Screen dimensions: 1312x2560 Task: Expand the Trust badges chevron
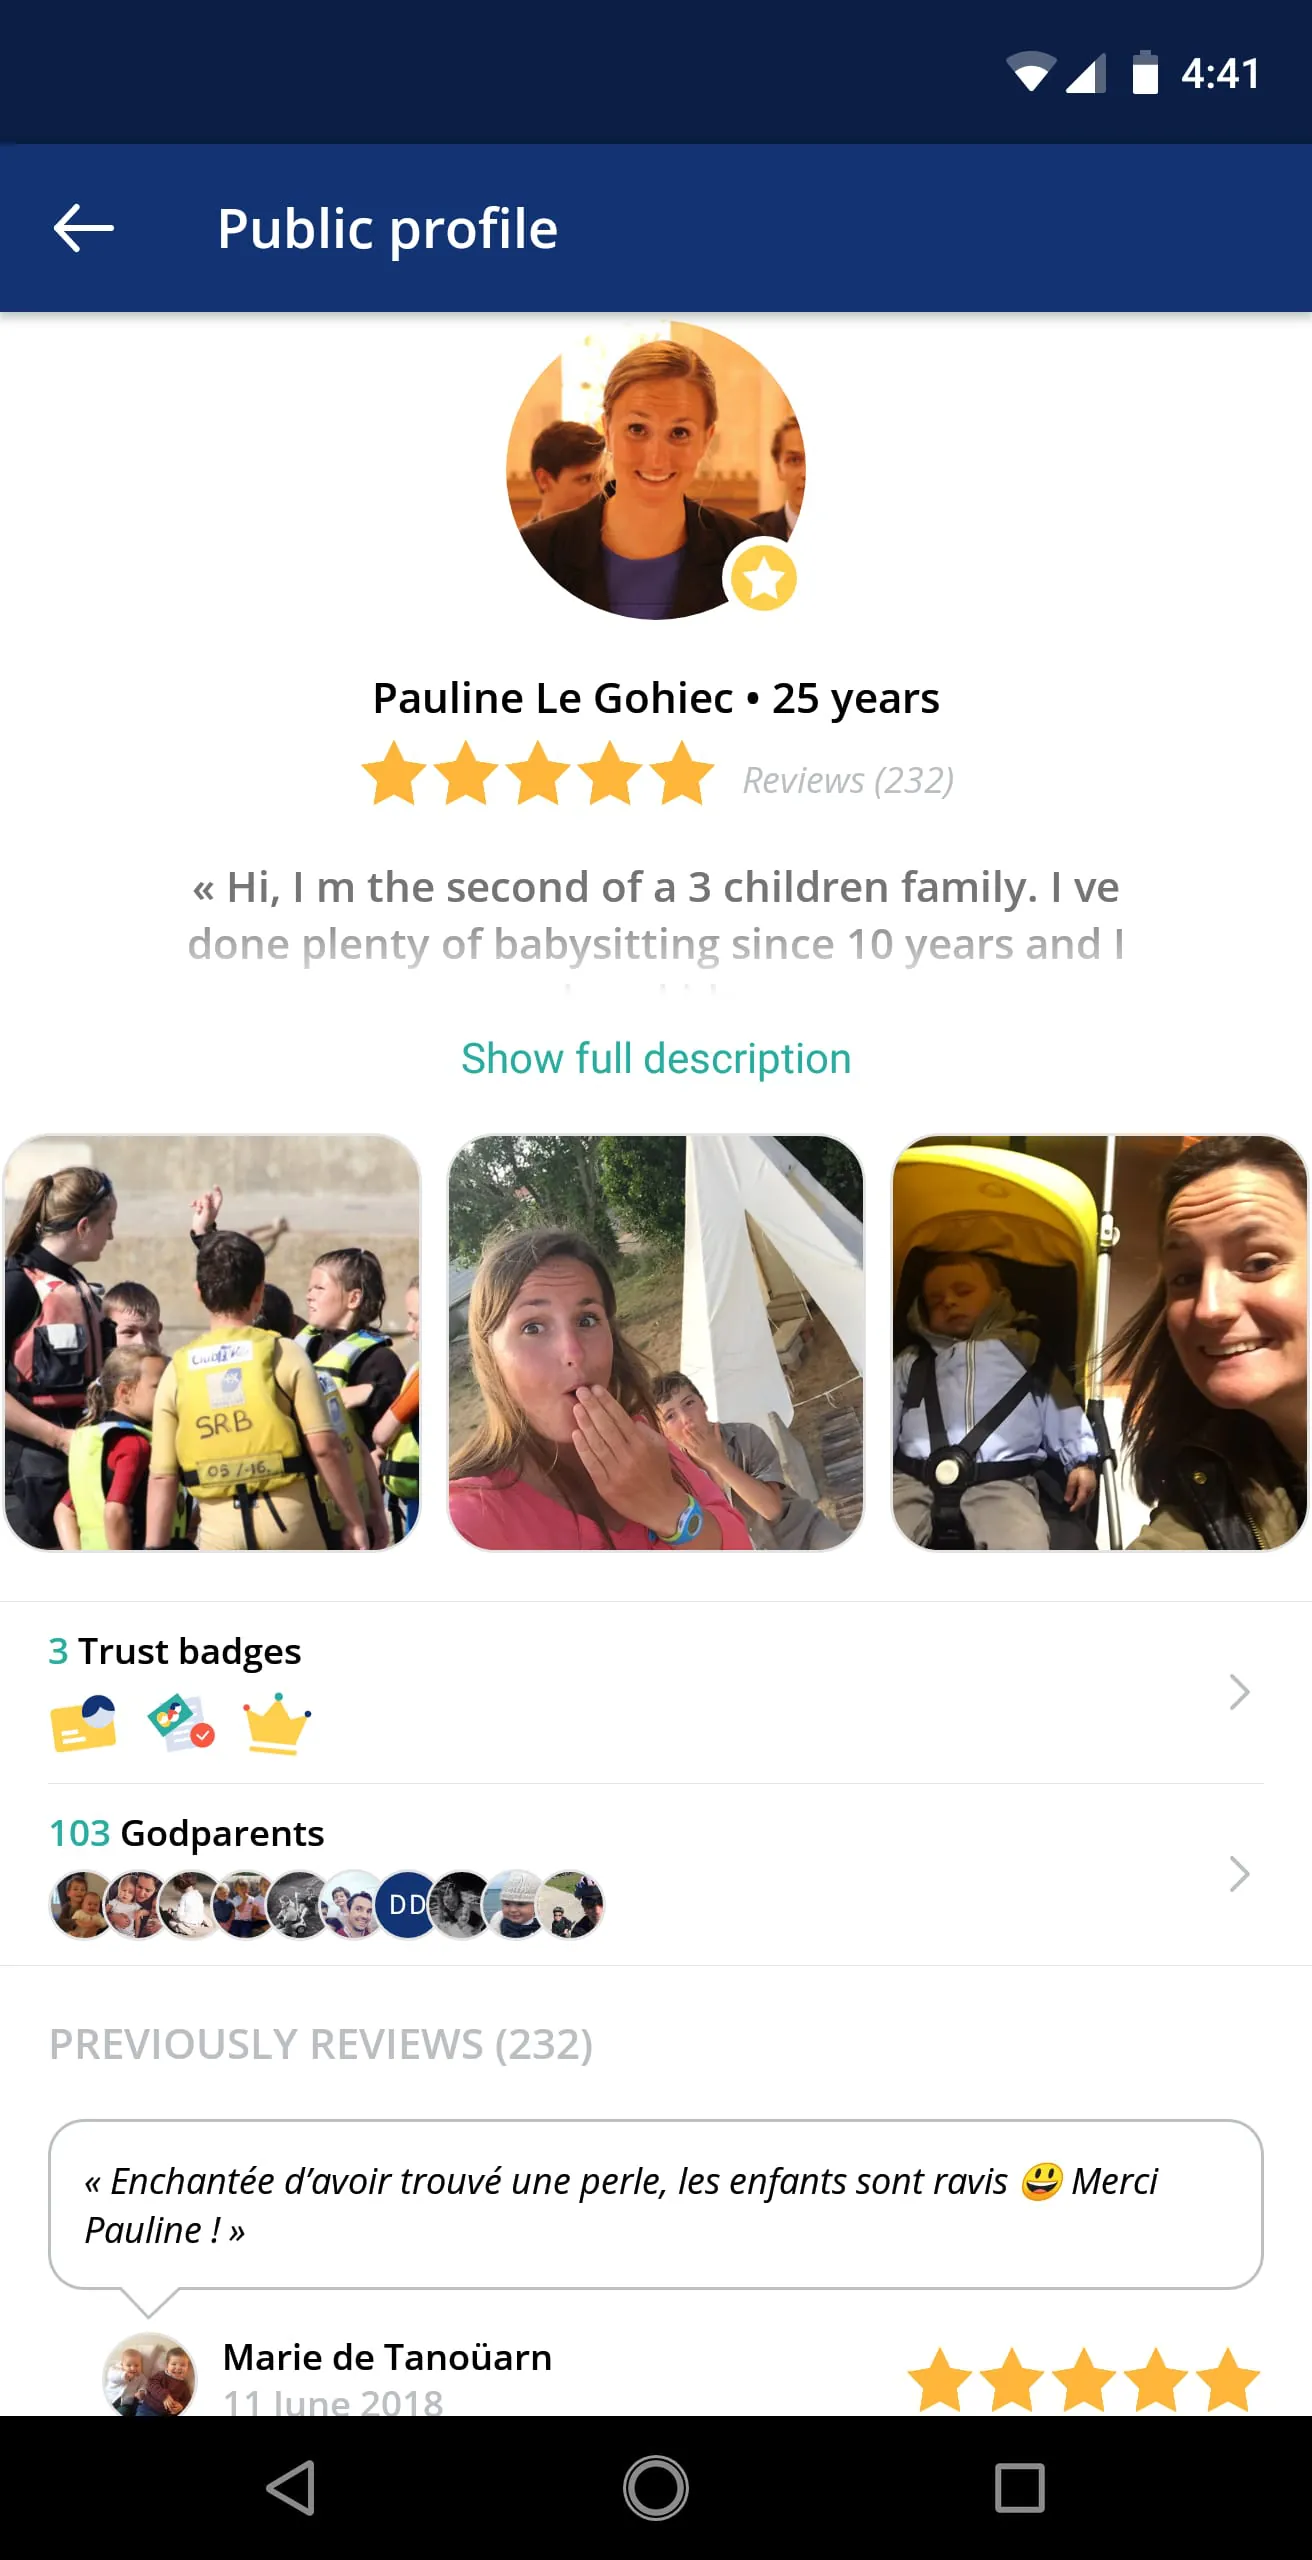1239,1692
